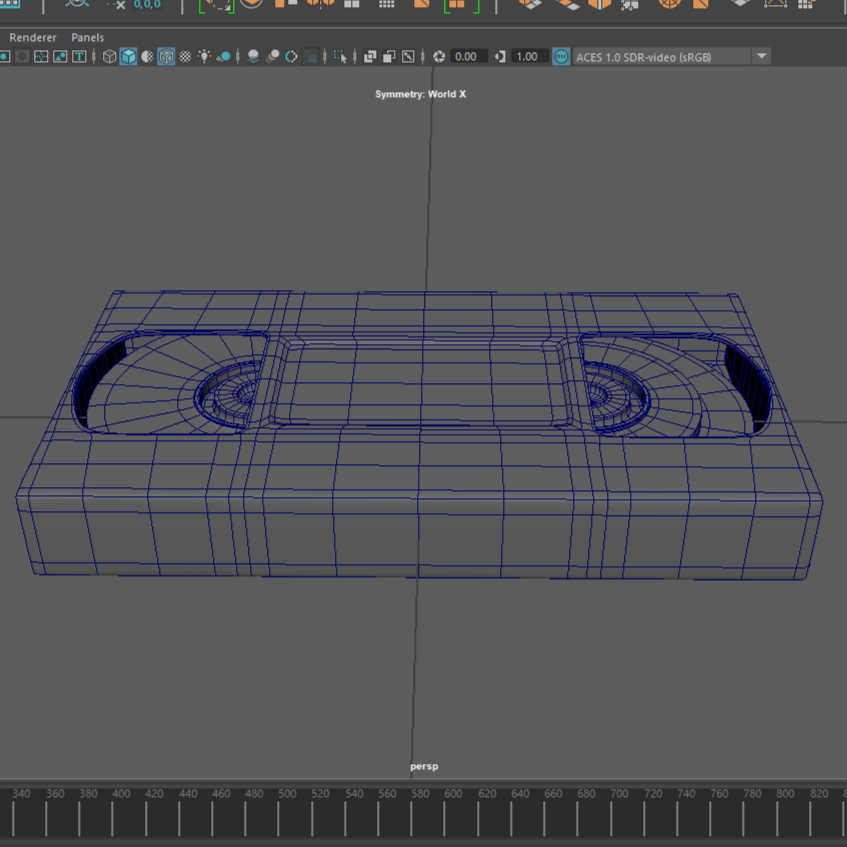Enable textured display icon
Screen dimensions: 847x847
pyautogui.click(x=185, y=57)
